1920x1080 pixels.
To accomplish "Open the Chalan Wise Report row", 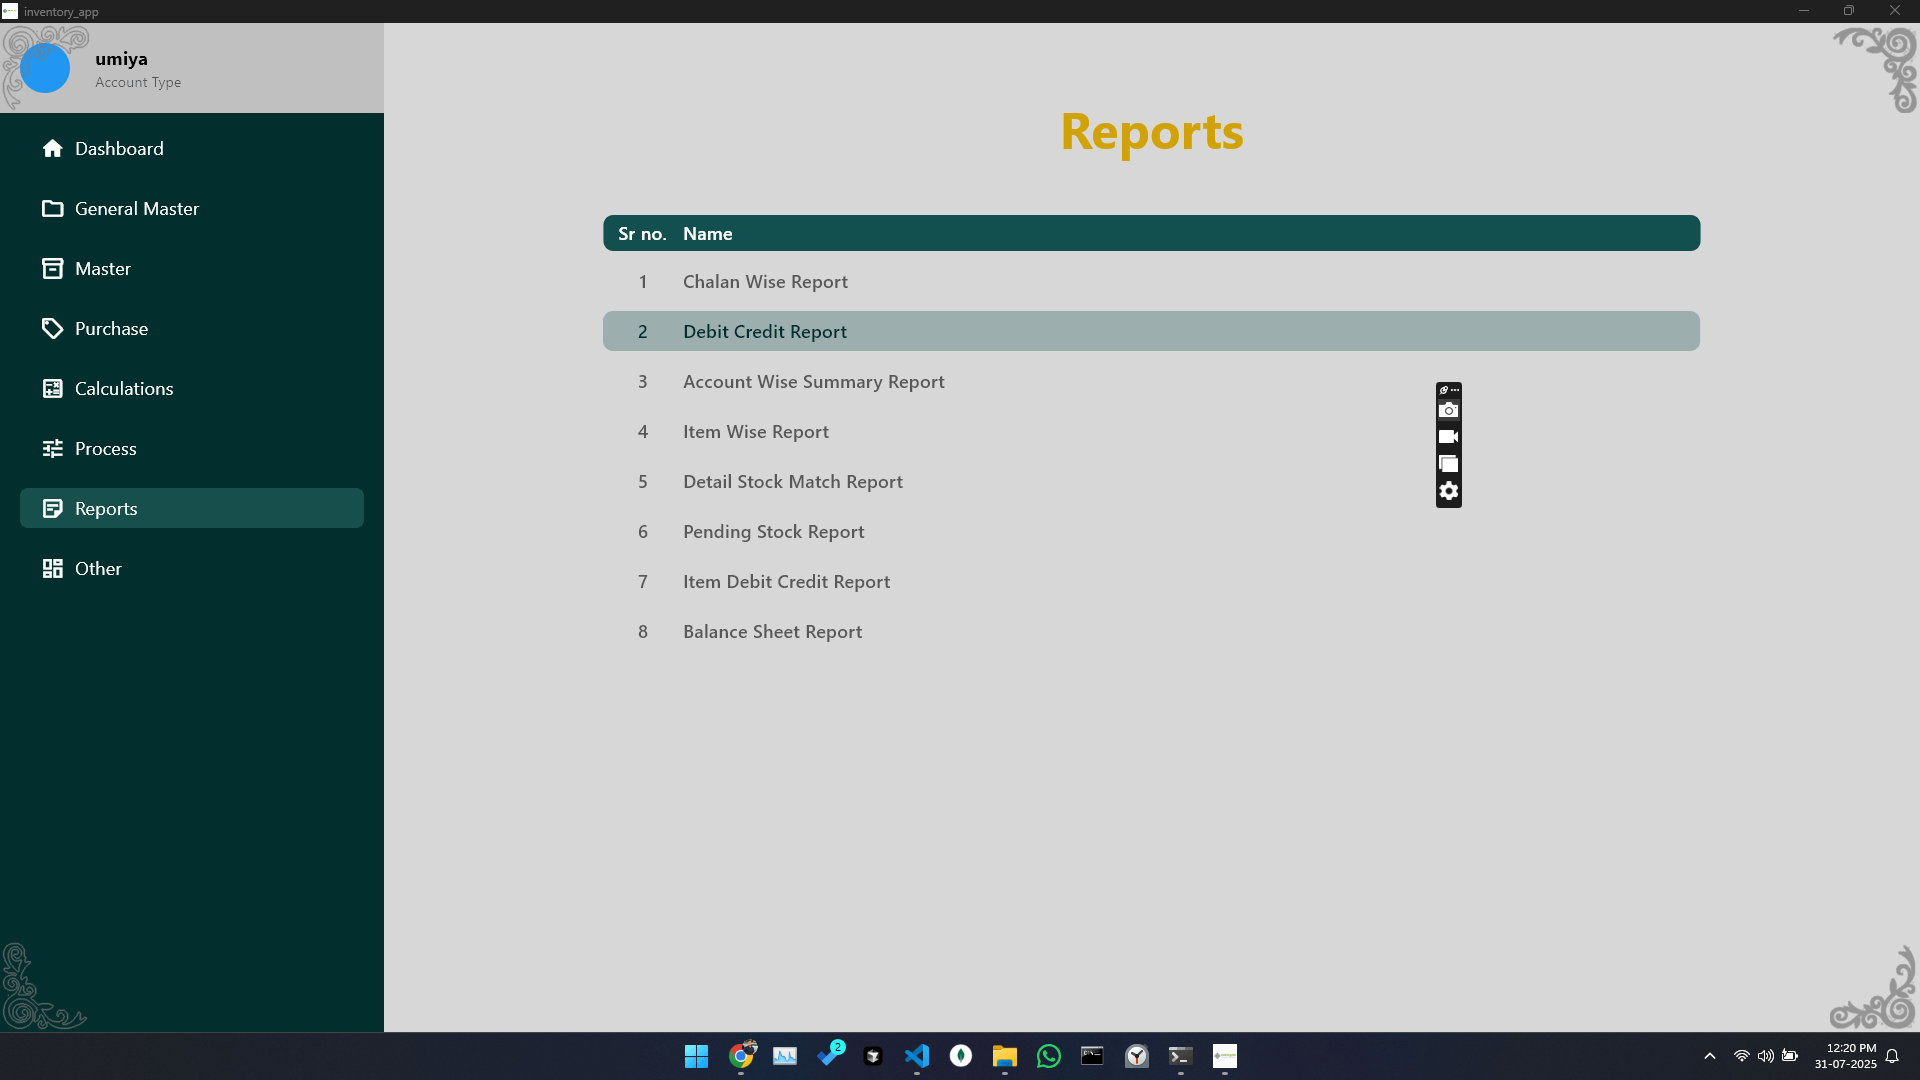I will (x=765, y=282).
